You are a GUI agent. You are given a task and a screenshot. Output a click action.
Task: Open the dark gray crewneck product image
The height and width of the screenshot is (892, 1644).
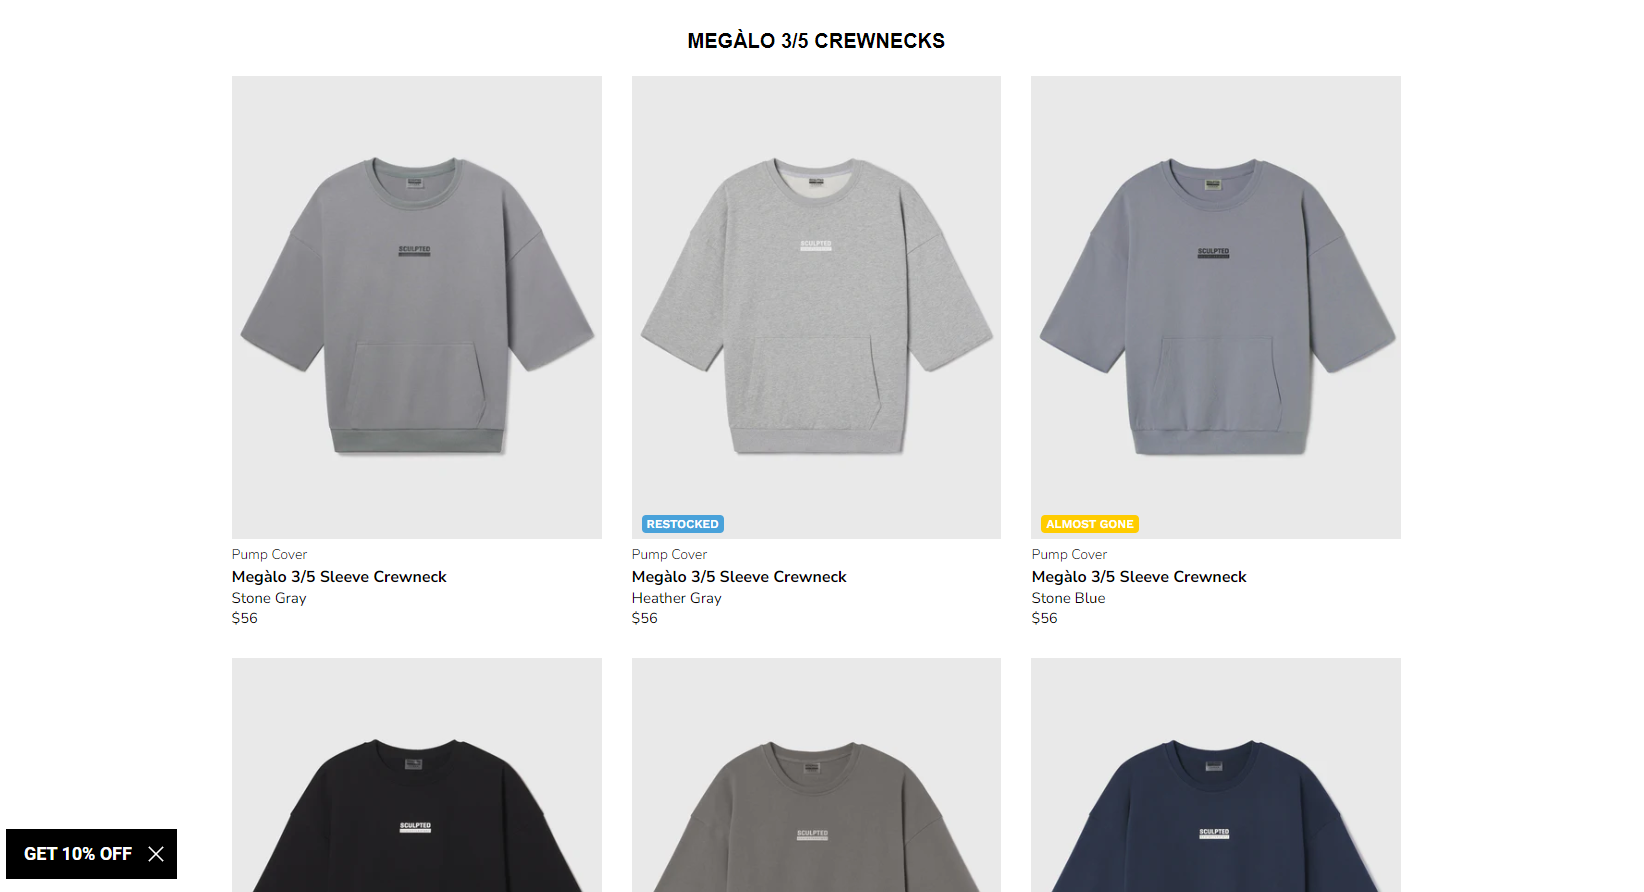click(x=816, y=775)
